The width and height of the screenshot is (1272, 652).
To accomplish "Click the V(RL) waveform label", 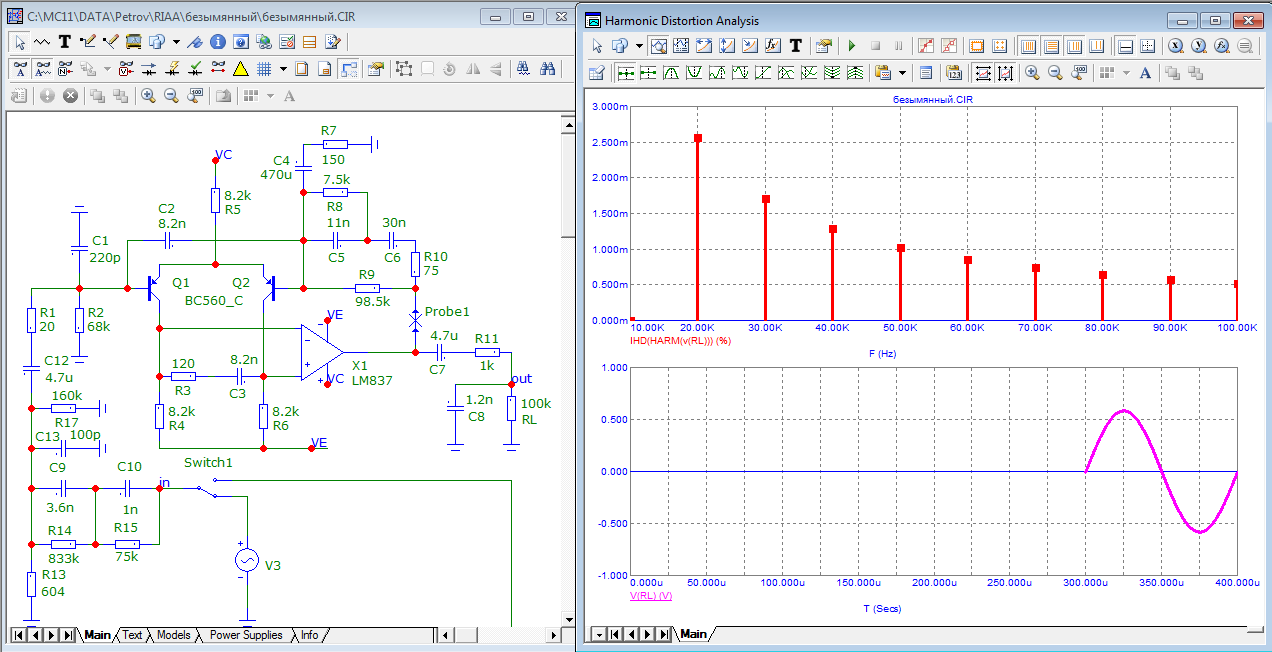I will point(650,595).
